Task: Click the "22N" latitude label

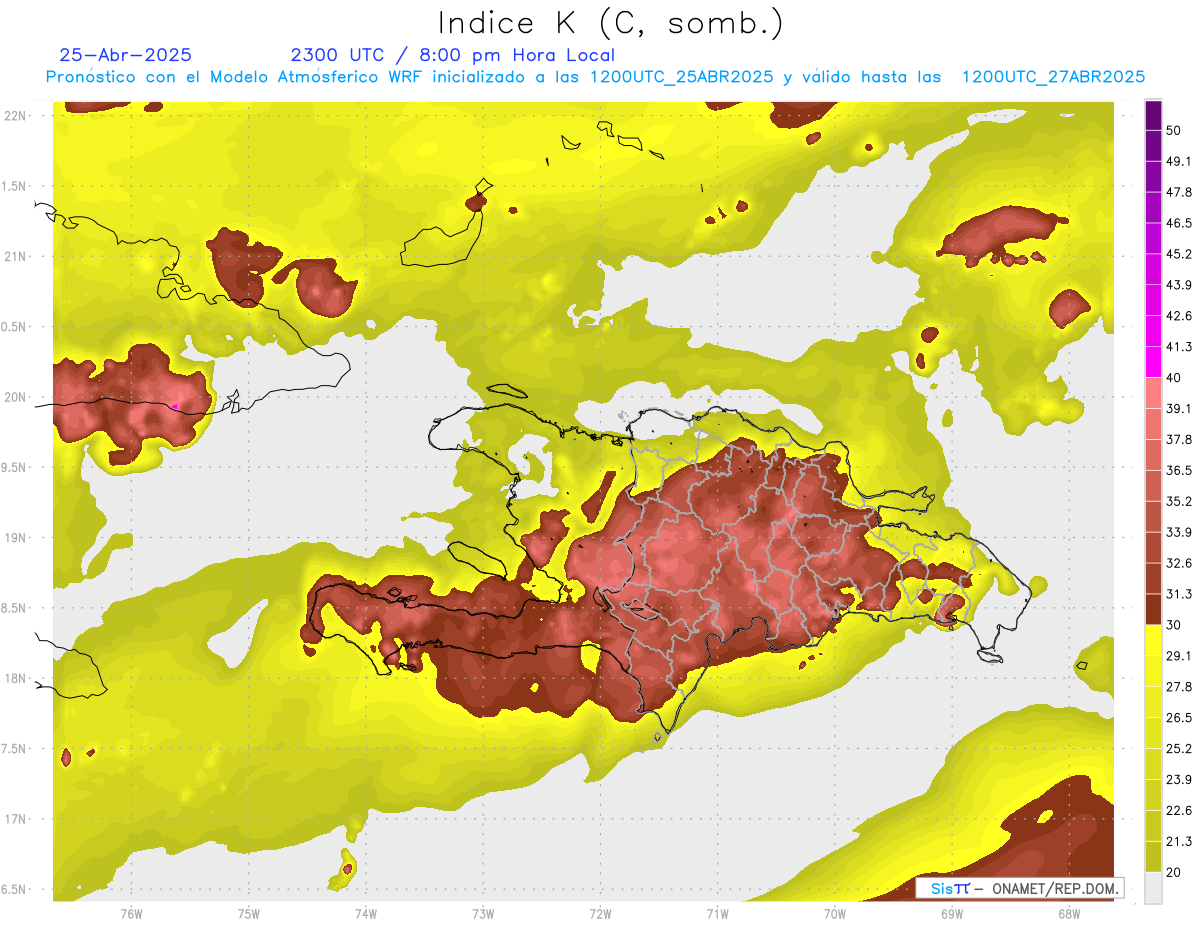Action: pyautogui.click(x=16, y=115)
